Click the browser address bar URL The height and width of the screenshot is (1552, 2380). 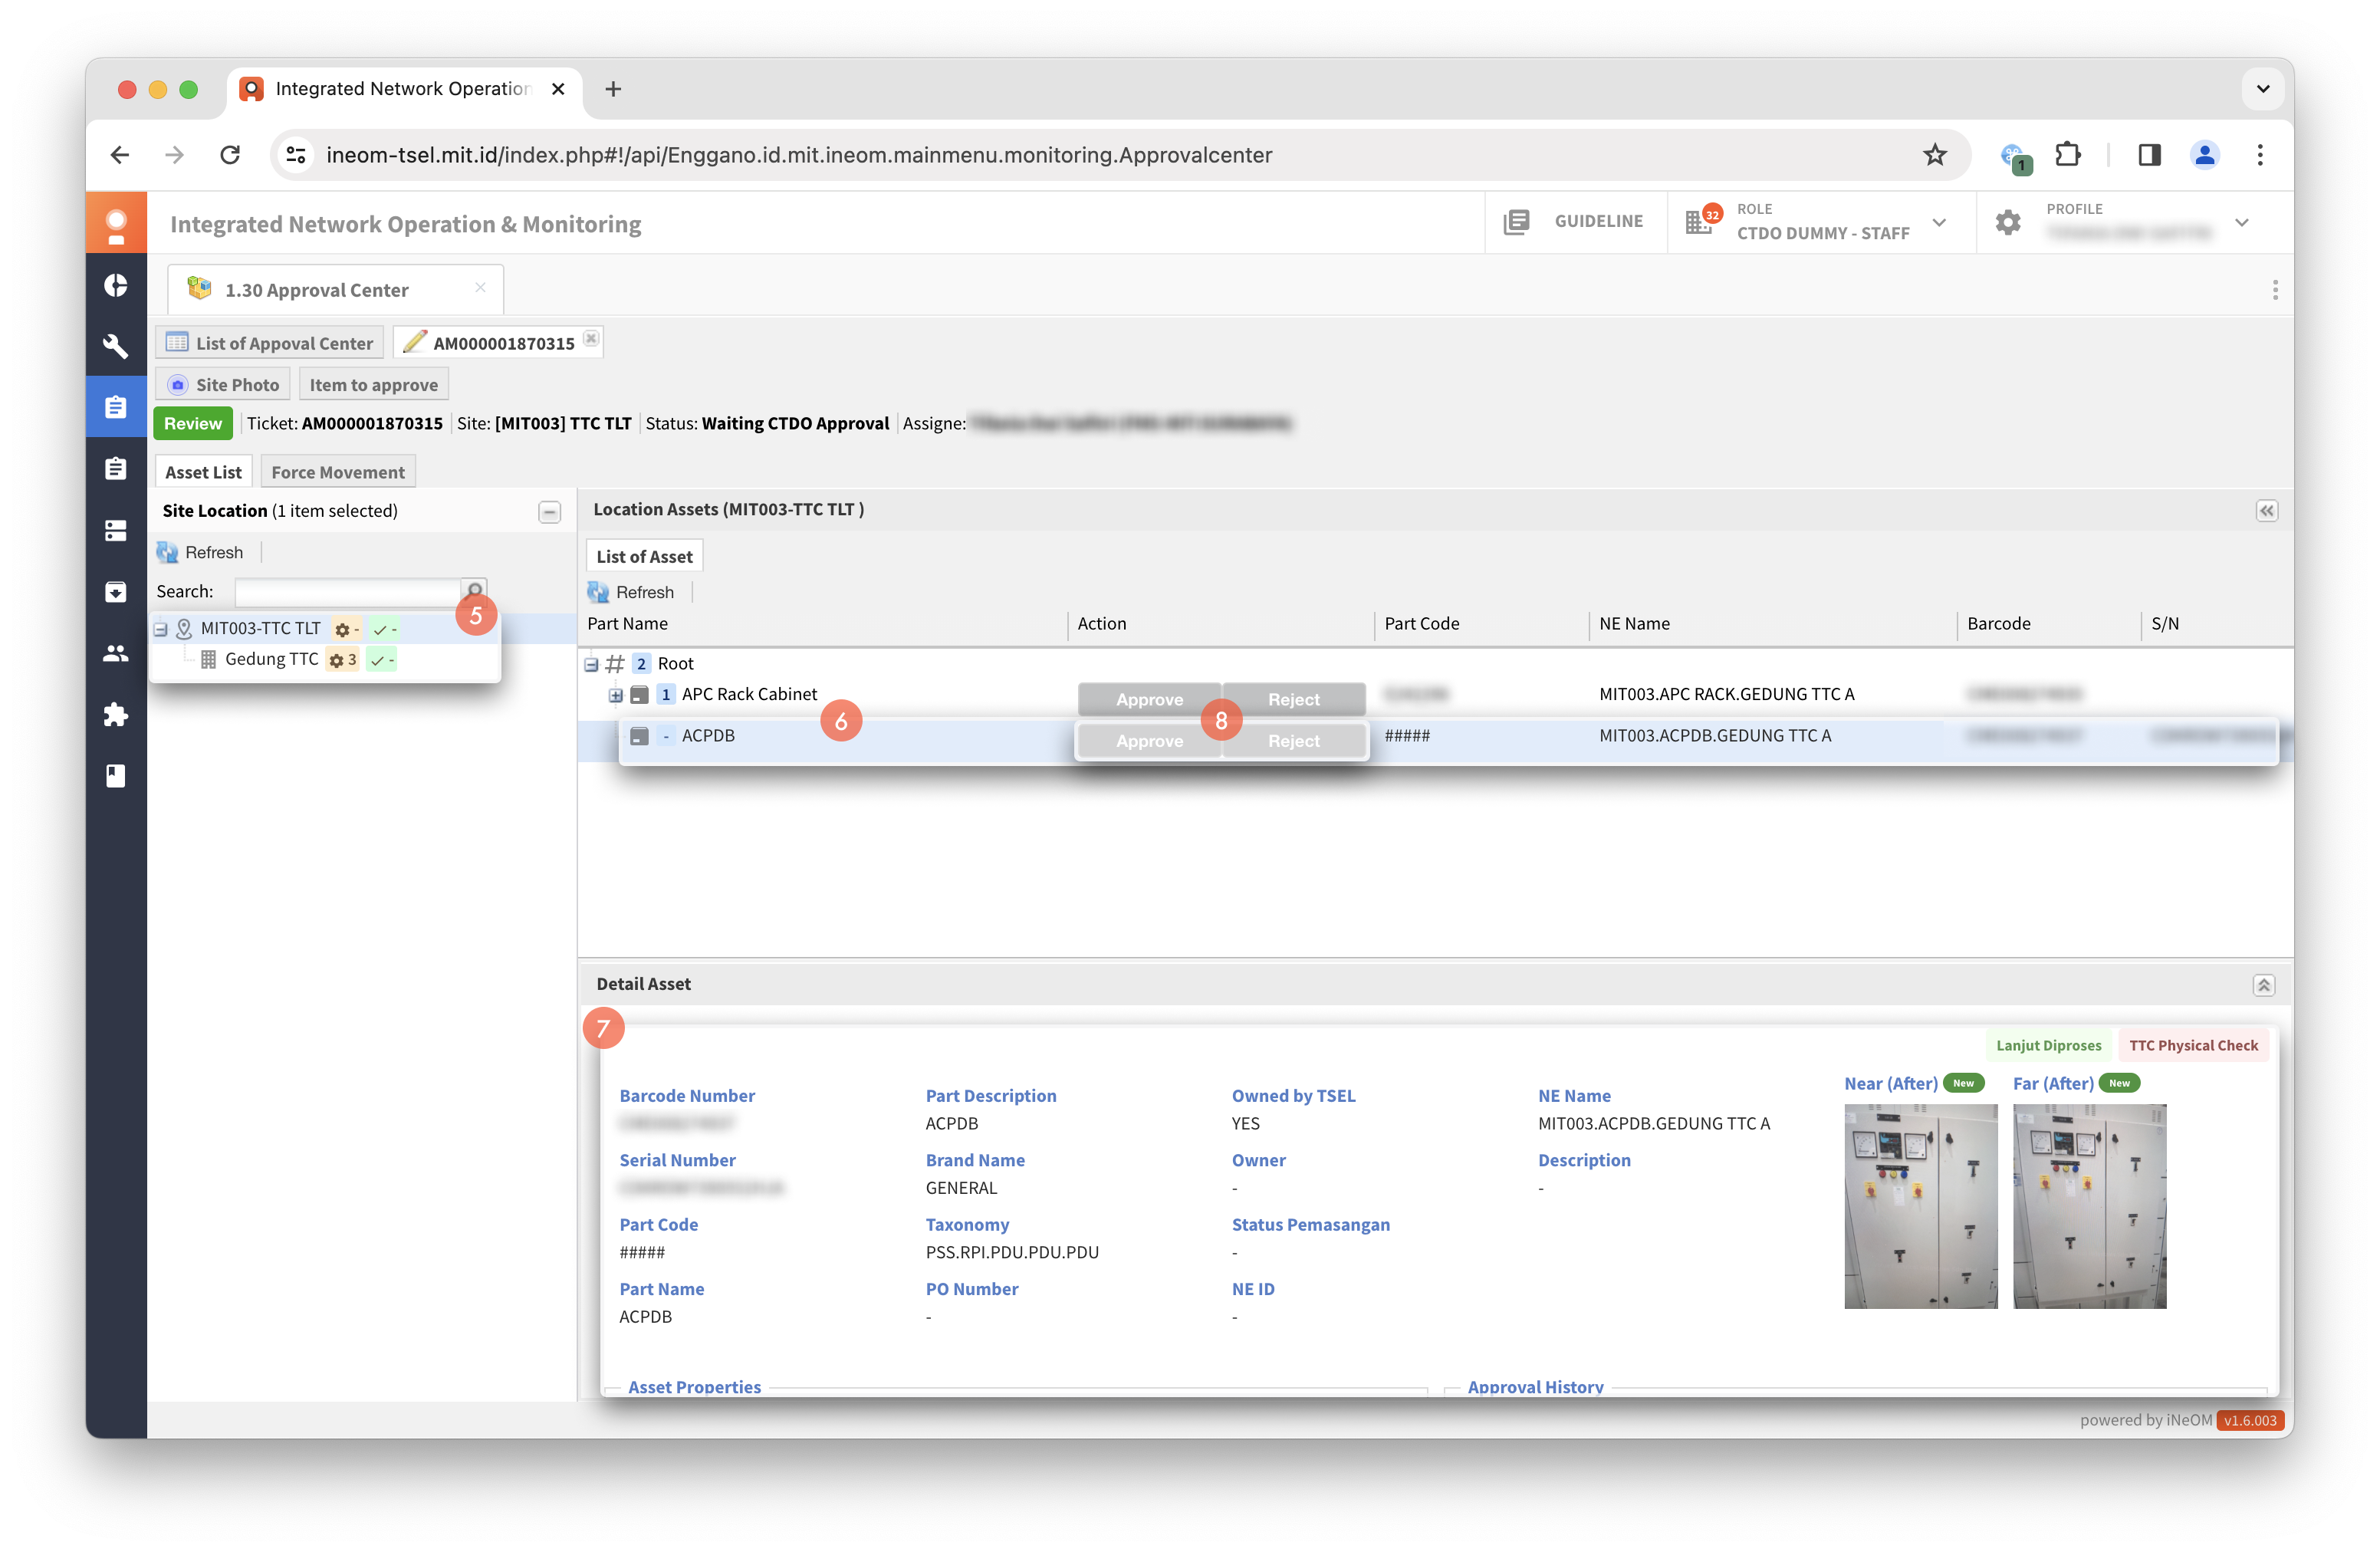tap(799, 155)
